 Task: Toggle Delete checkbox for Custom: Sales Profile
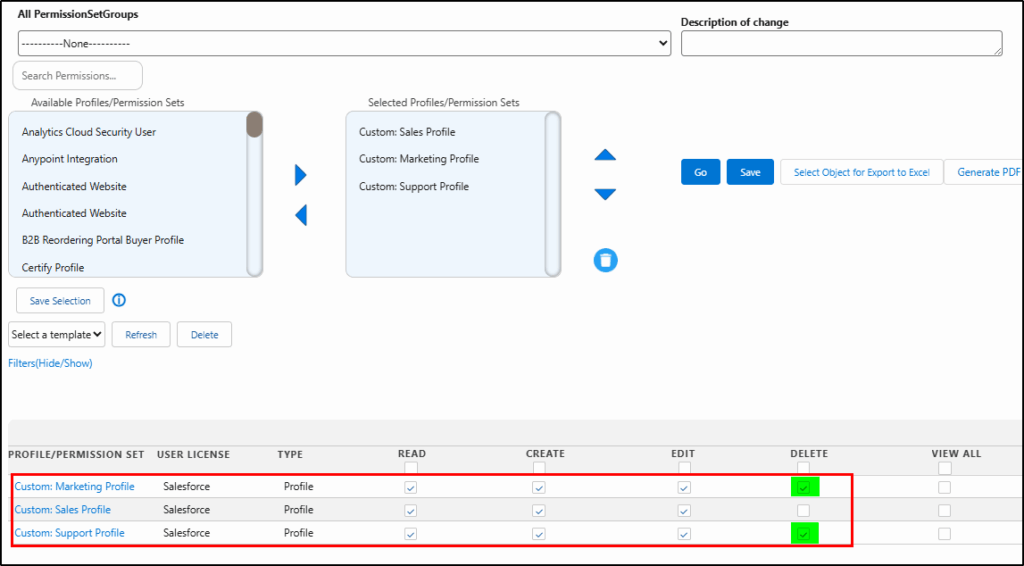(803, 510)
